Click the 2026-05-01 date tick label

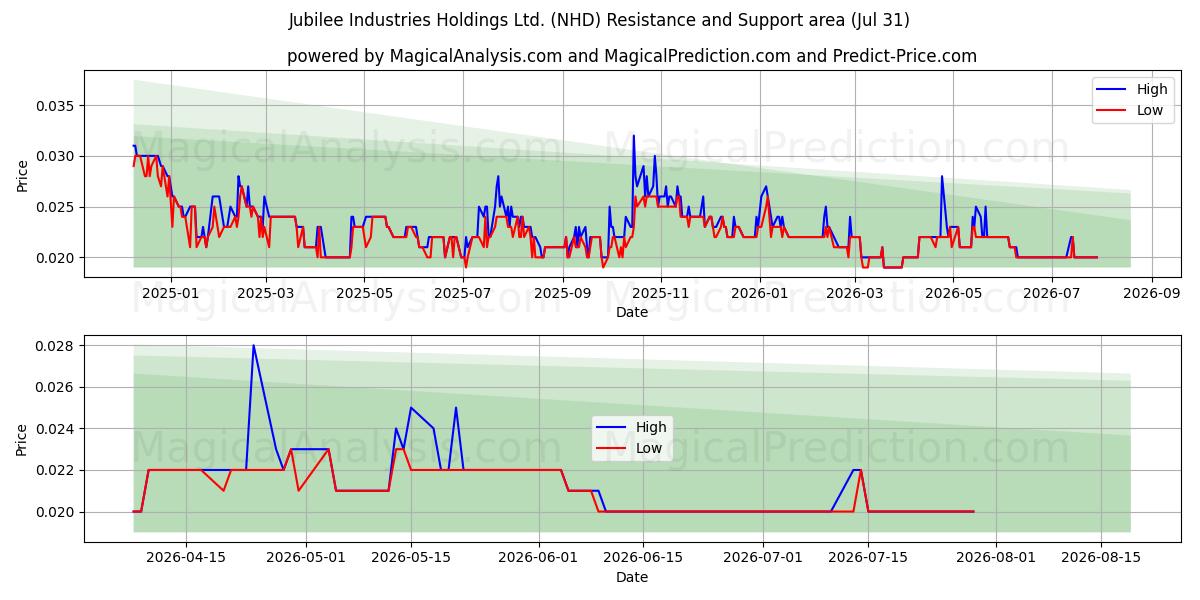(305, 558)
